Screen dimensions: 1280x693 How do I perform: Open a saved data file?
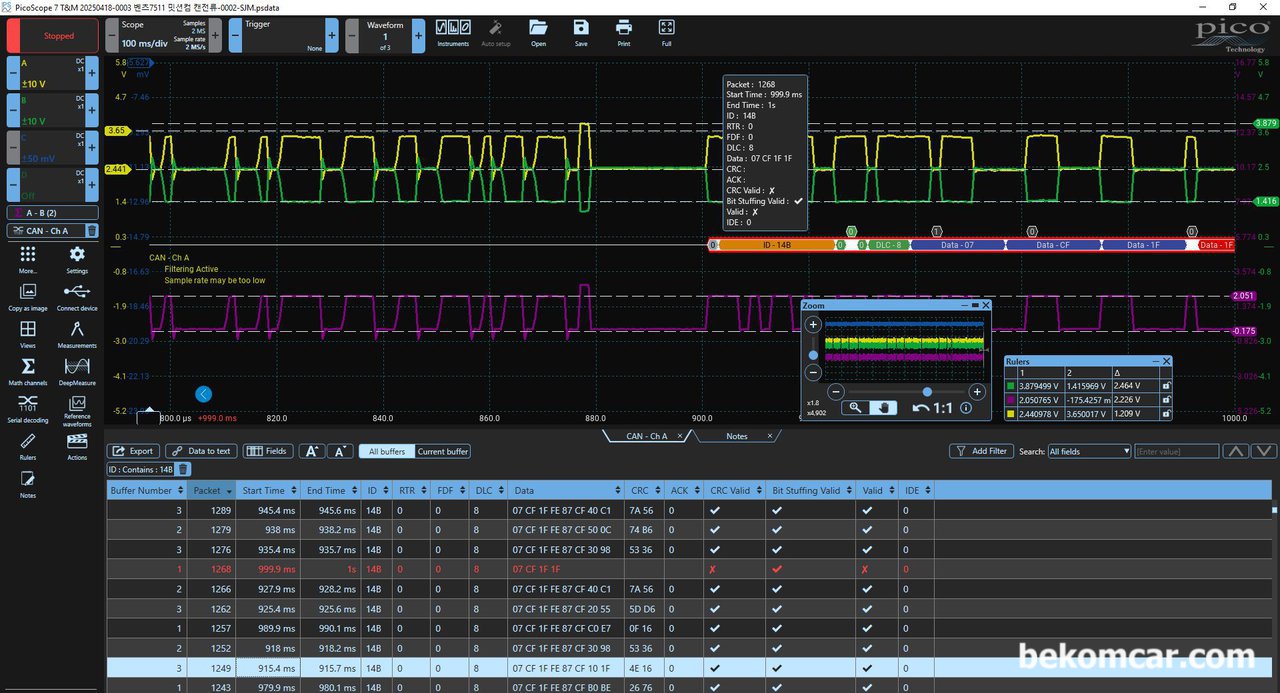pyautogui.click(x=538, y=33)
